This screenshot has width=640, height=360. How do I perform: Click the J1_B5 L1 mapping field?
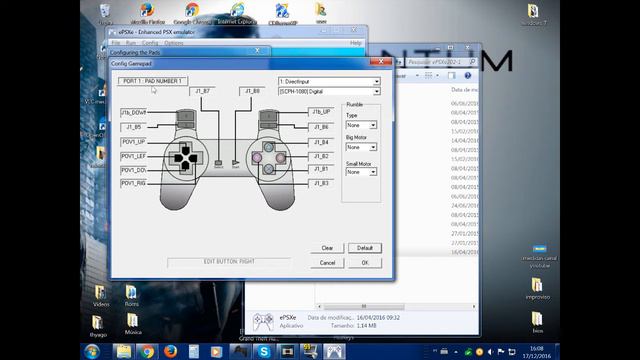click(x=133, y=127)
